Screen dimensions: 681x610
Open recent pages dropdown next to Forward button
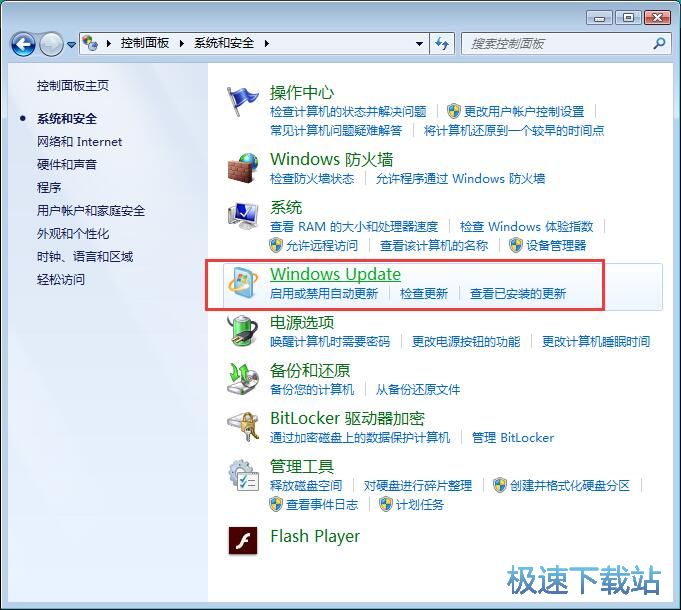pyautogui.click(x=72, y=44)
